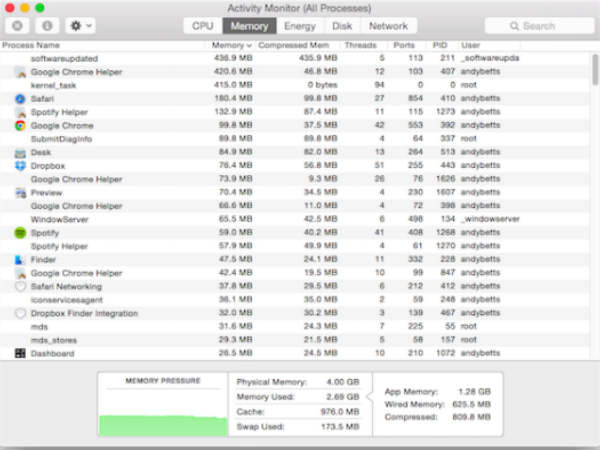Click Google Chrome Helper 420.6 MB icon
The width and height of the screenshot is (600, 450).
pos(20,72)
